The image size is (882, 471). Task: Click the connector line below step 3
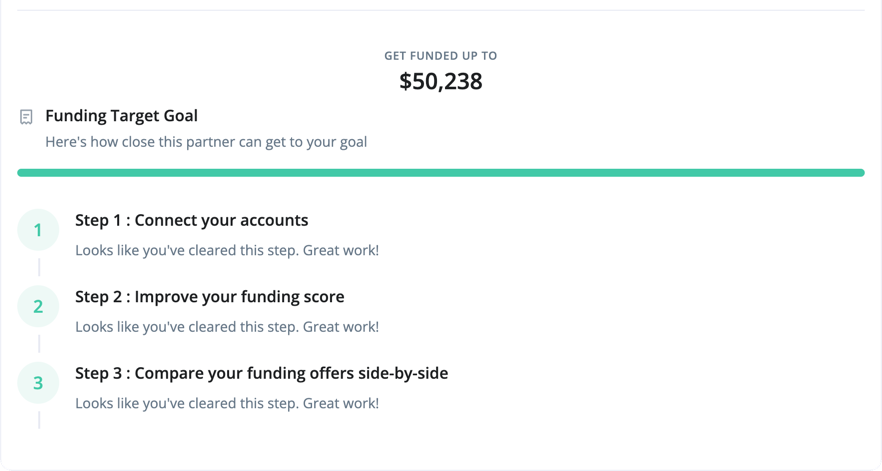point(39,420)
